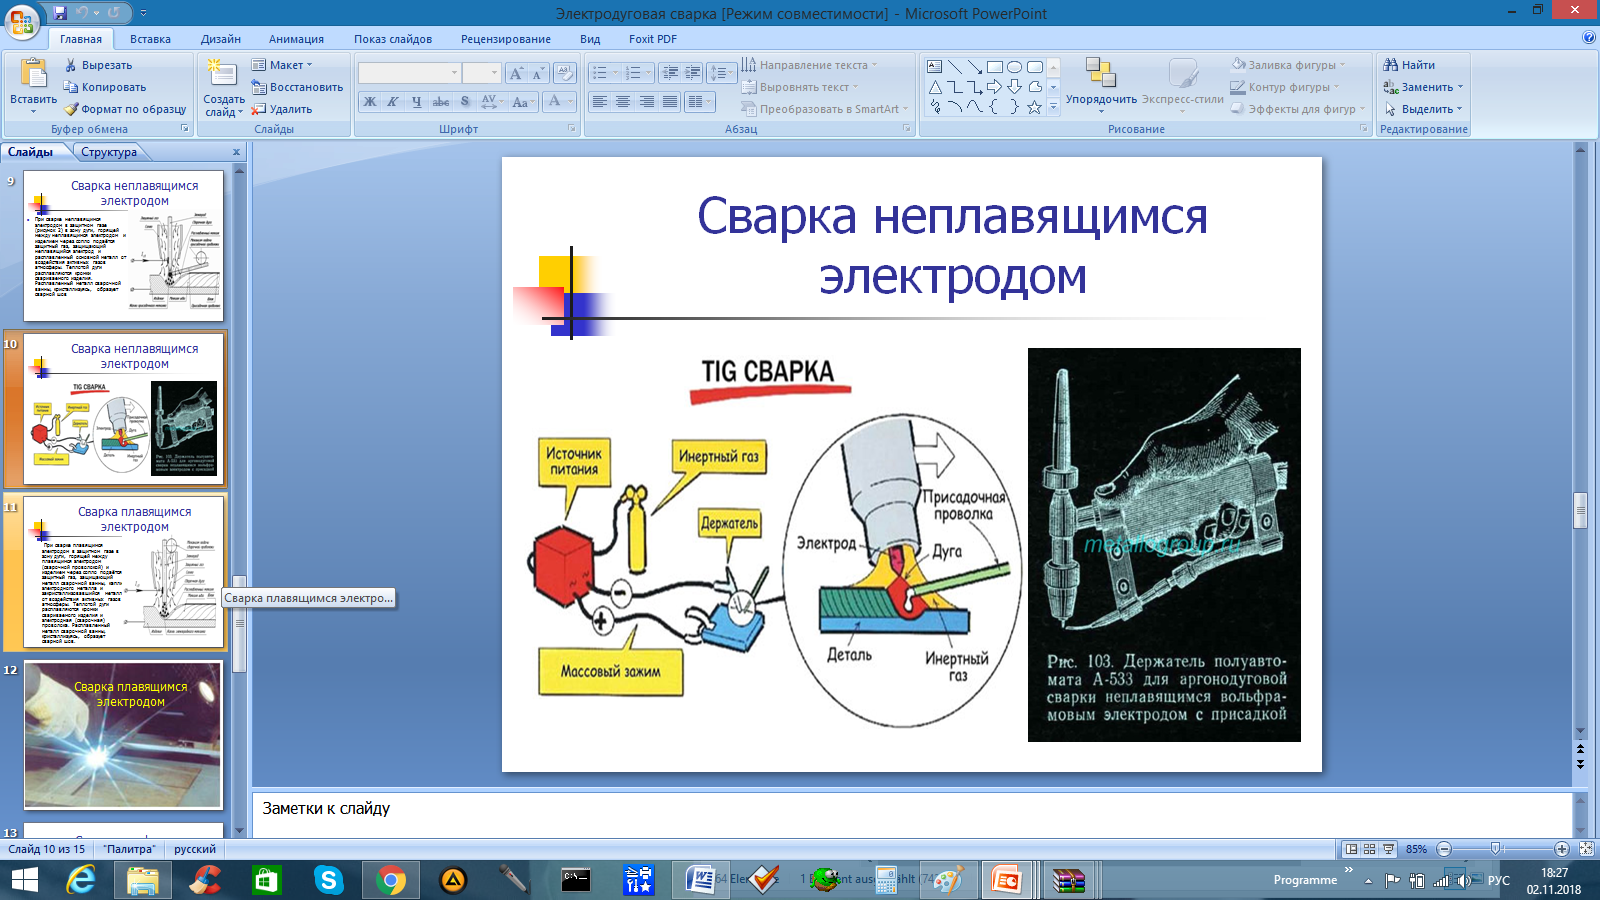
Task: Justify text alignment
Action: (669, 102)
